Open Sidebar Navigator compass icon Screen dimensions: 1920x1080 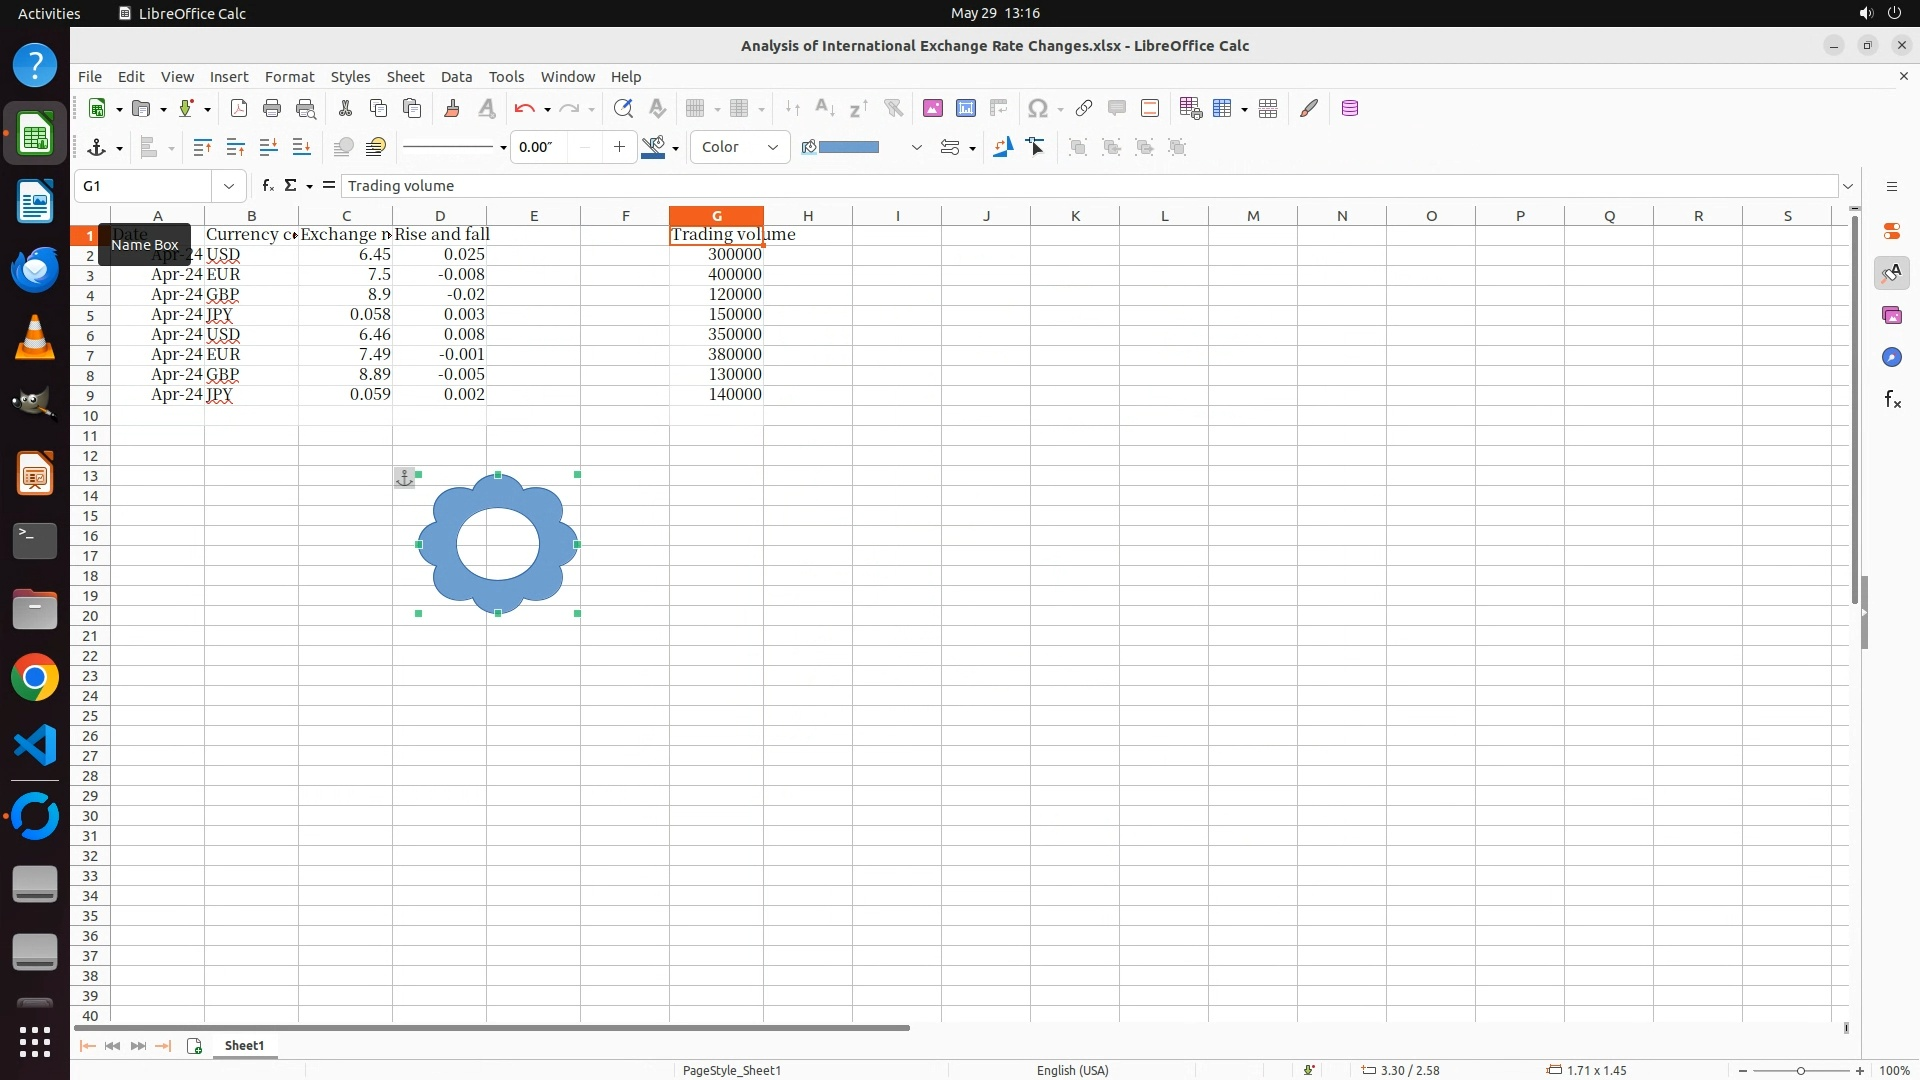coord(1891,358)
